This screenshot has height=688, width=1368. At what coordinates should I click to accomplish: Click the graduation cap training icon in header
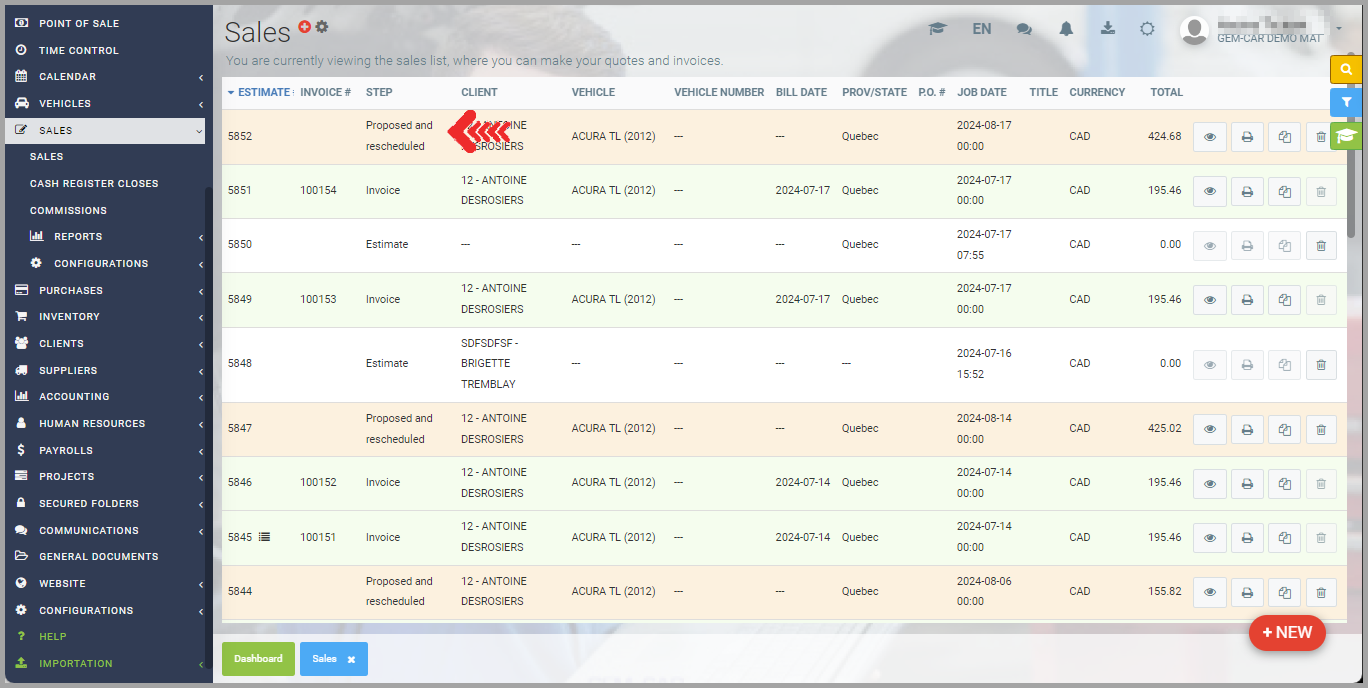[937, 29]
